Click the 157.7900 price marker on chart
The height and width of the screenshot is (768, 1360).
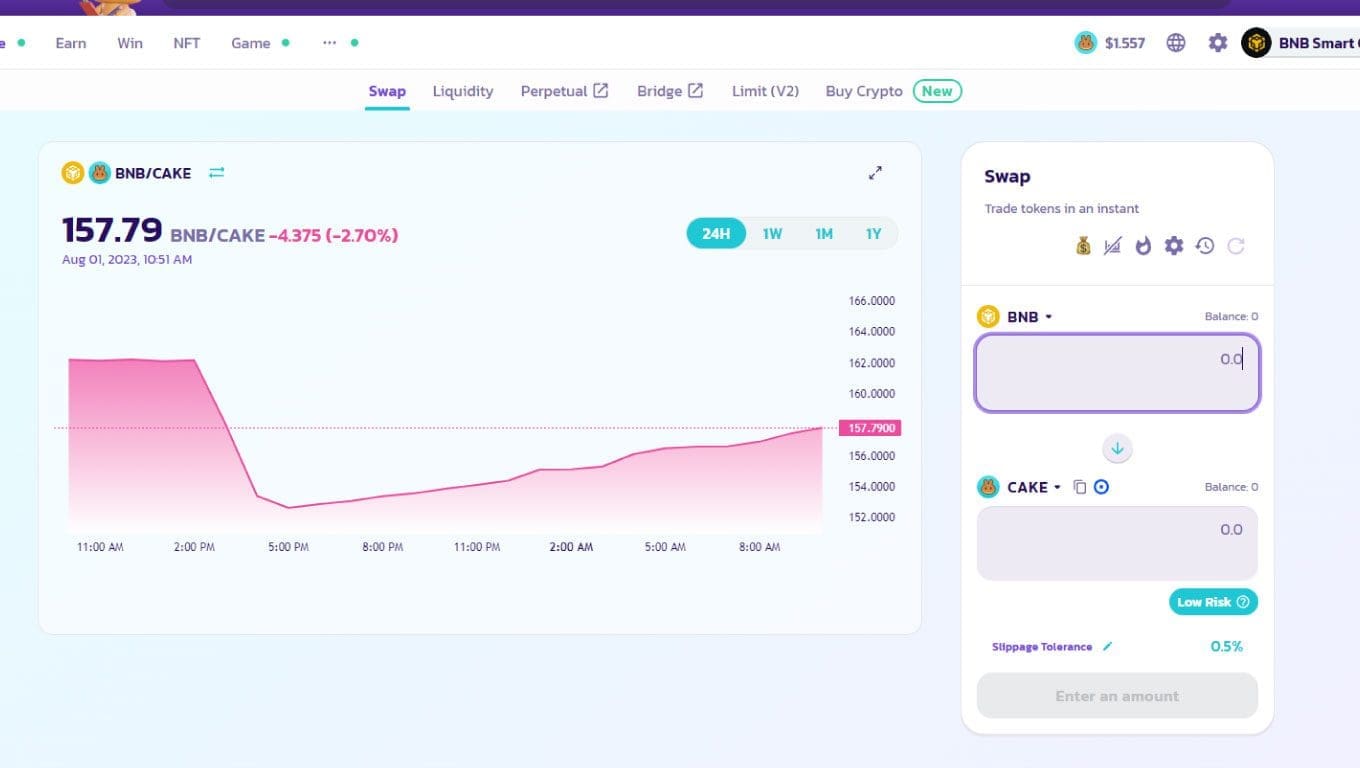[x=870, y=428]
